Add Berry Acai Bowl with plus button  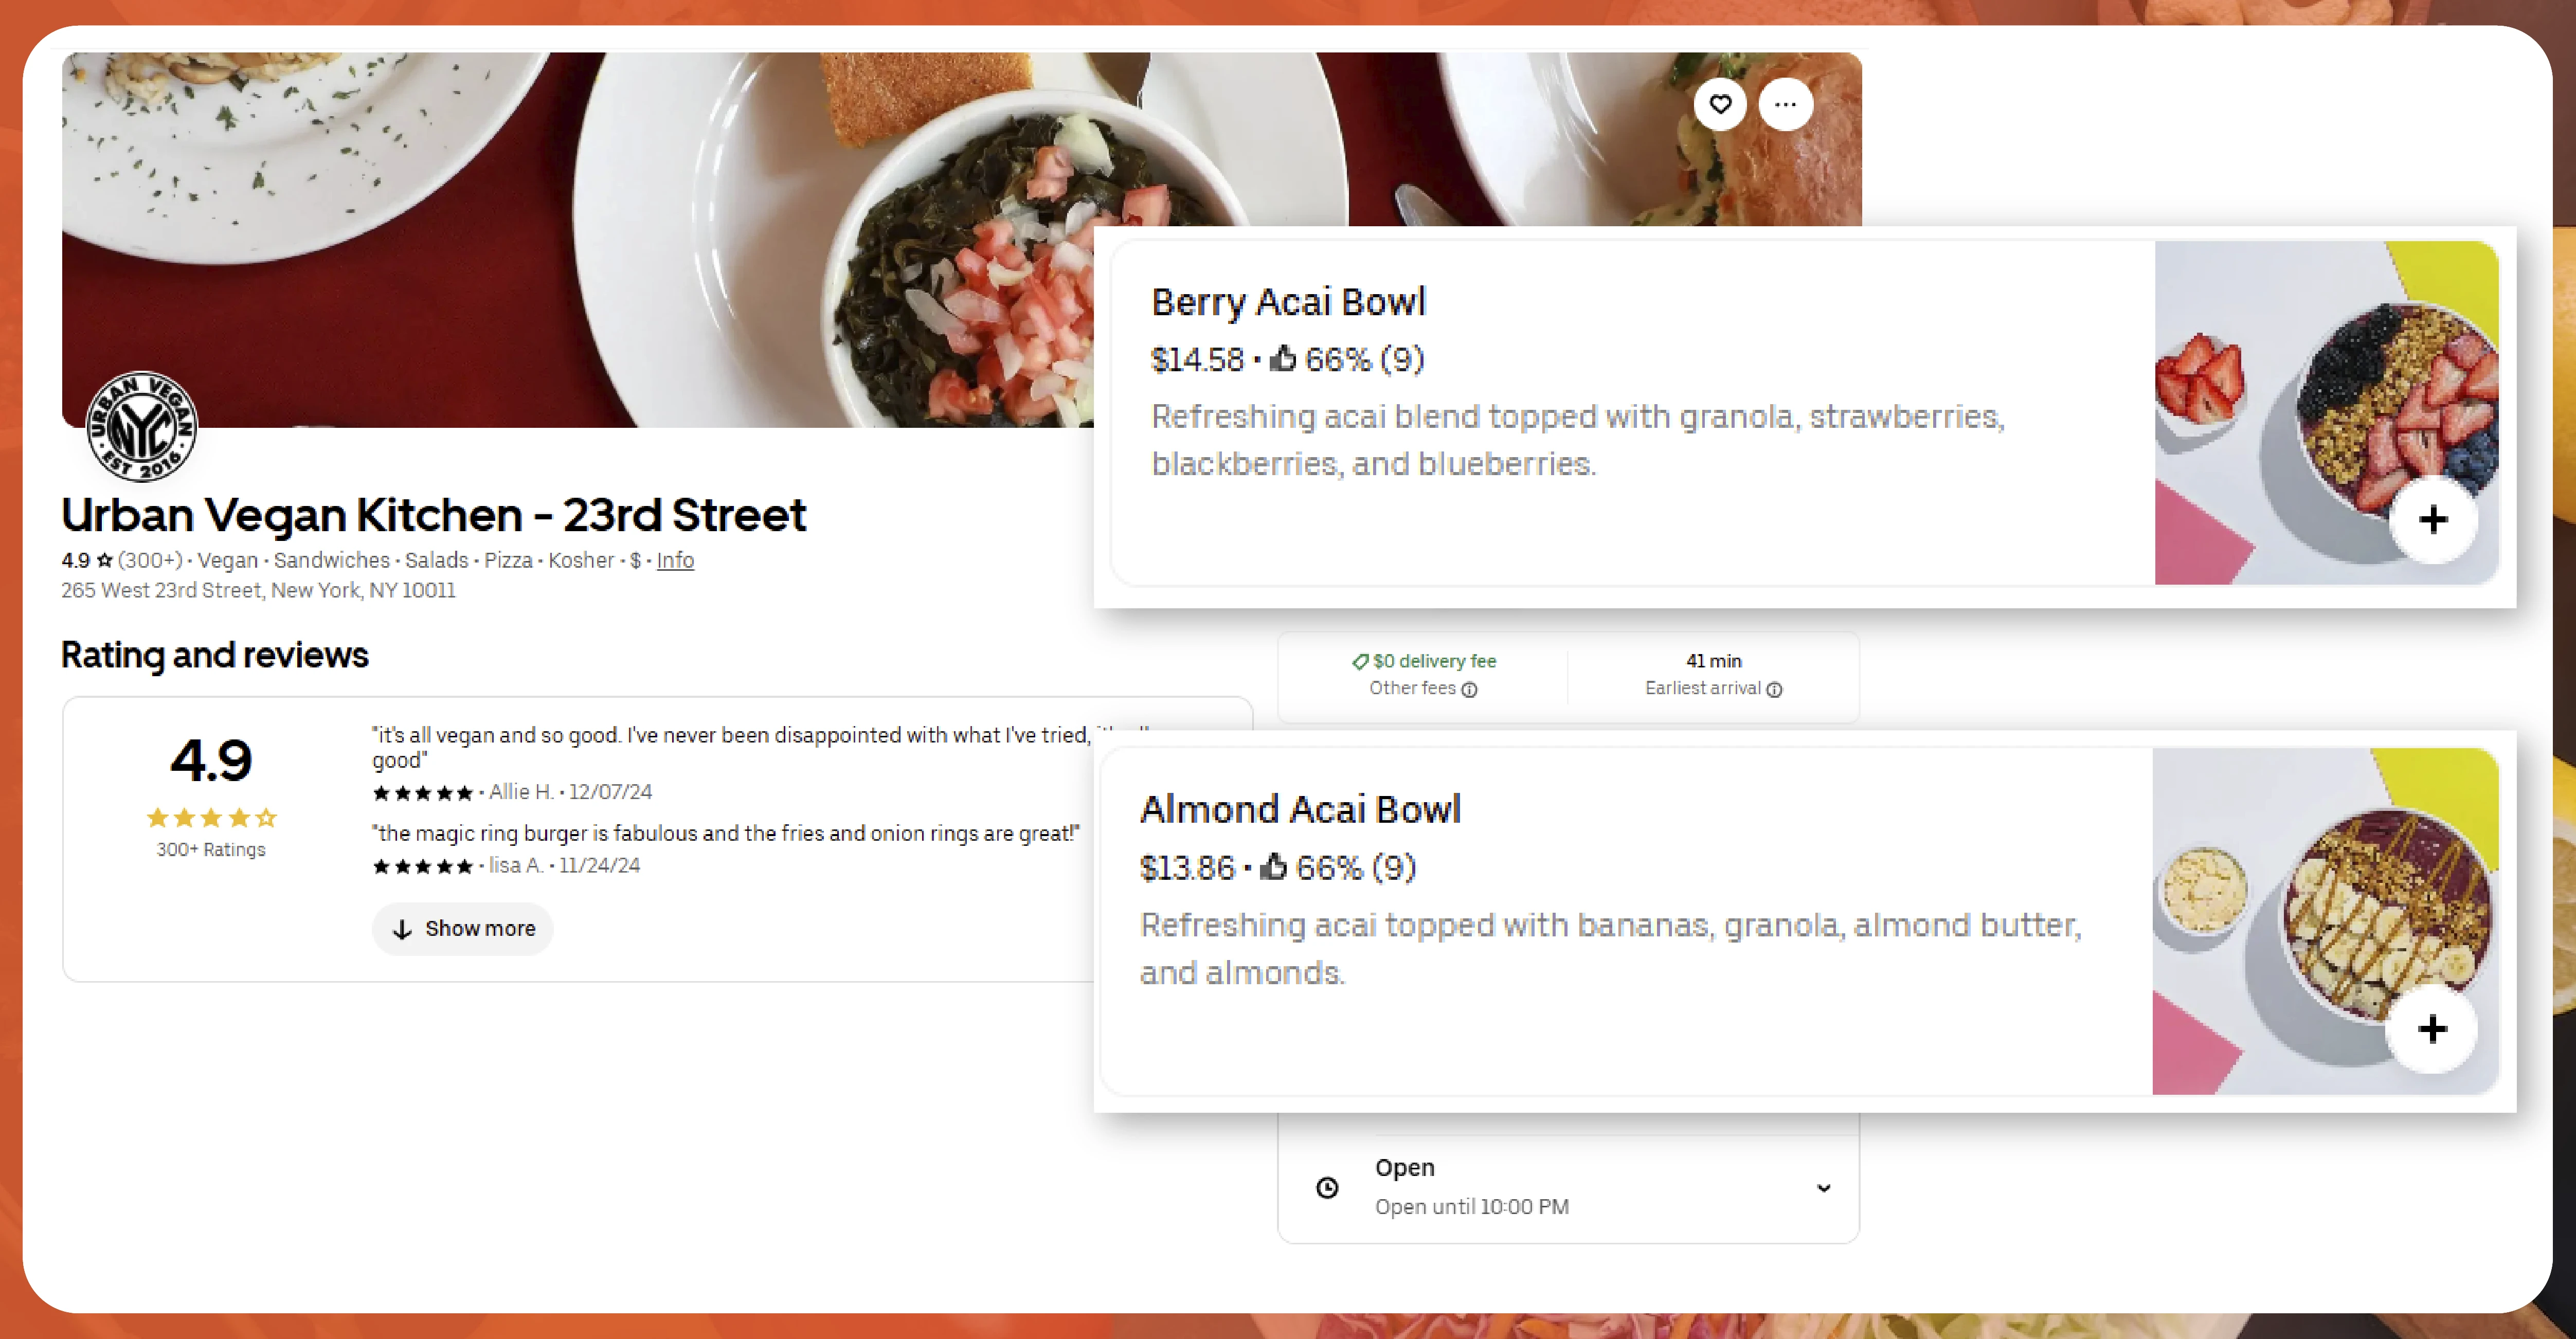click(x=2433, y=519)
